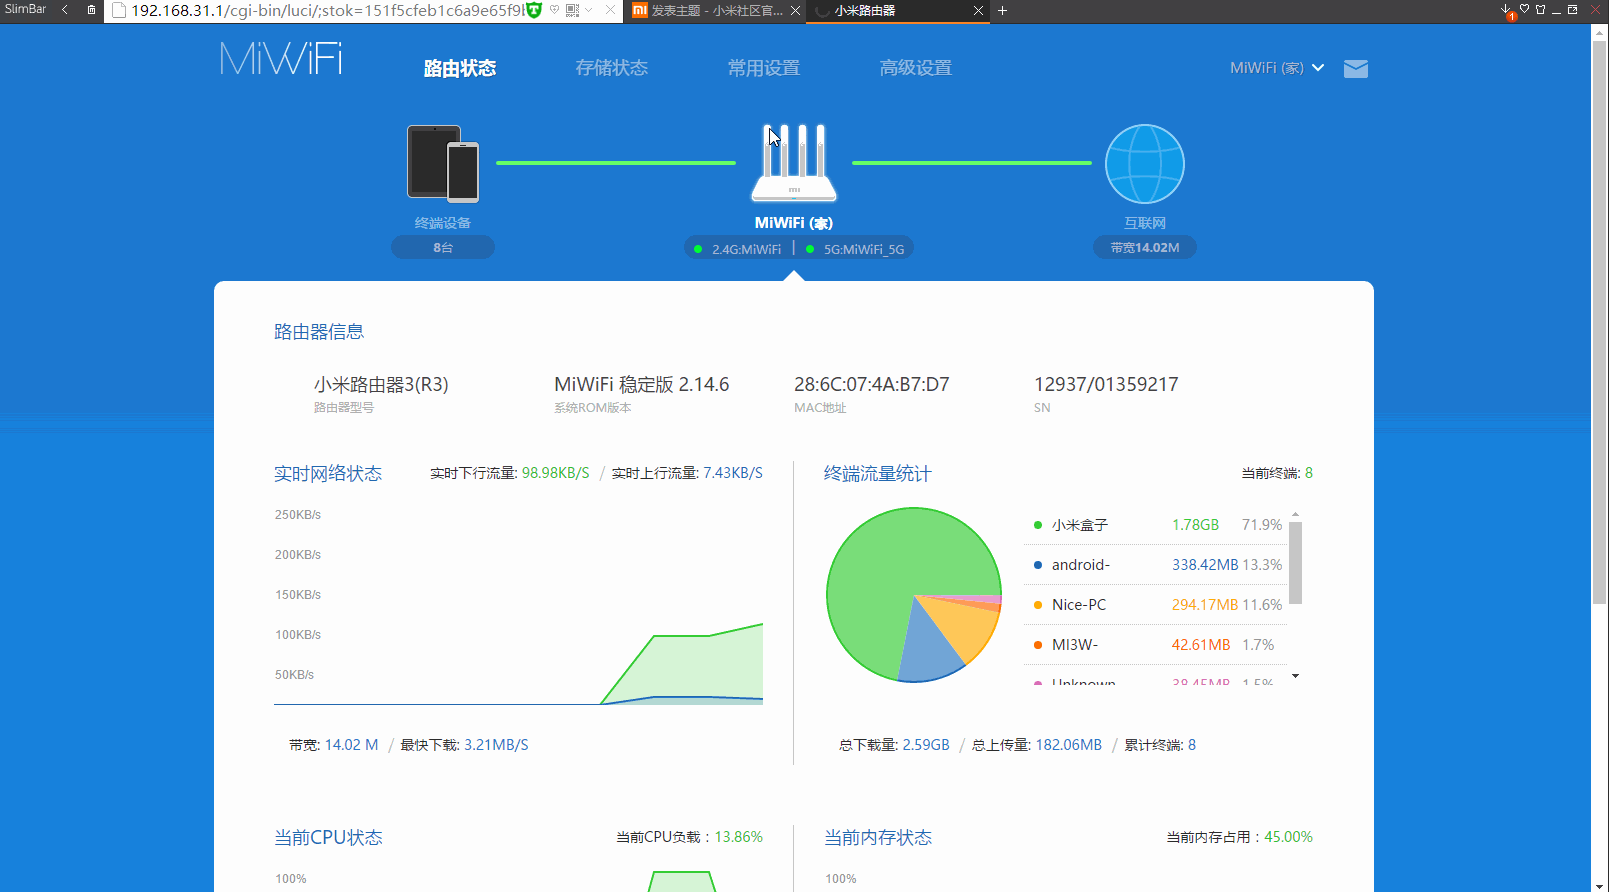Click the favorite heart icon in address bar
This screenshot has height=892, width=1609.
pos(554,10)
